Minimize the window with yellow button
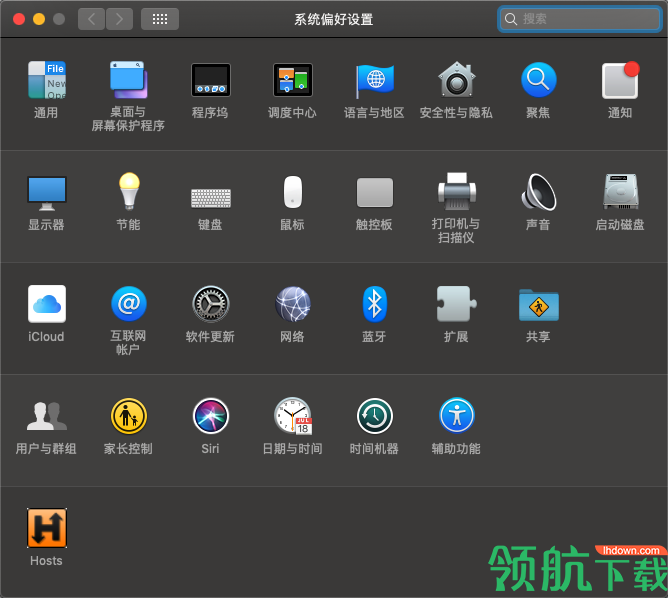Image resolution: width=668 pixels, height=598 pixels. pyautogui.click(x=39, y=19)
